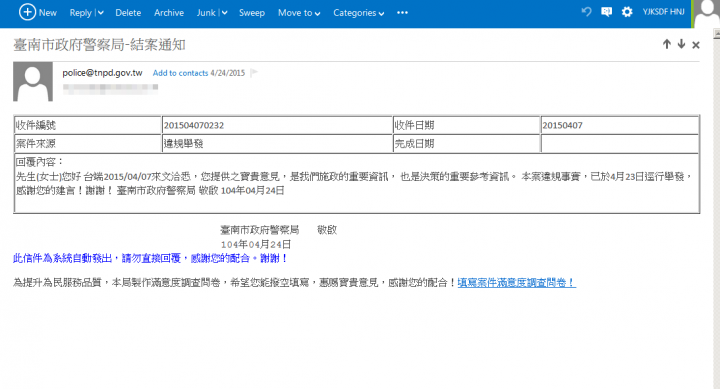Image resolution: width=720 pixels, height=389 pixels.
Task: Delete this email
Action: tap(128, 13)
